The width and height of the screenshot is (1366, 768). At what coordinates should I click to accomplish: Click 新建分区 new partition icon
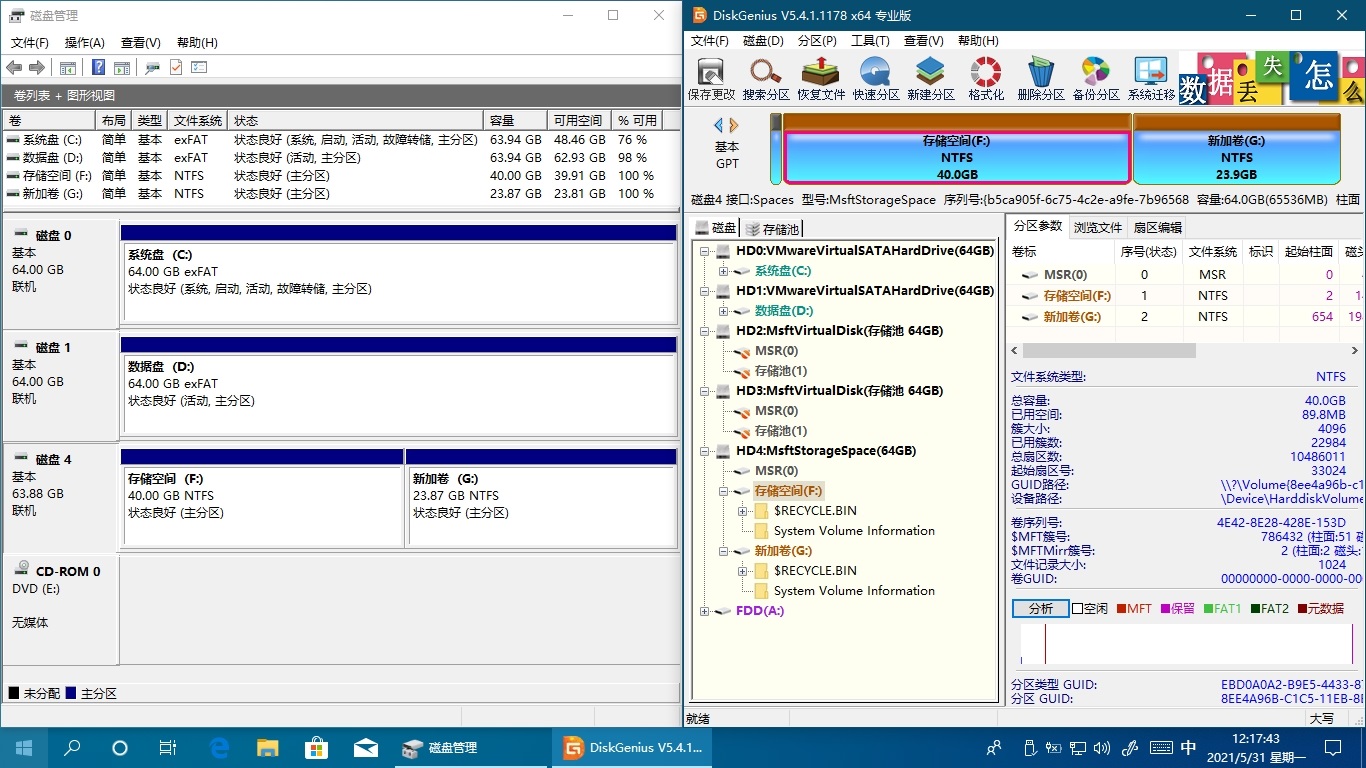coord(931,78)
